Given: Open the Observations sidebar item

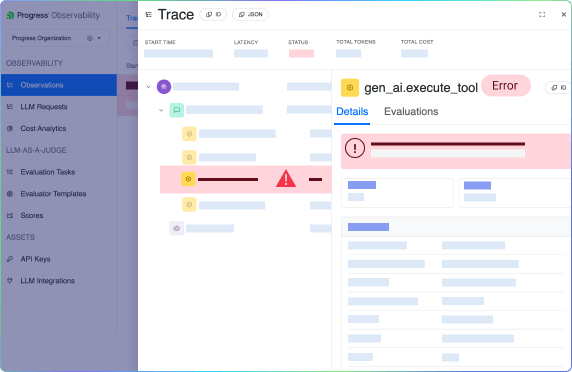Looking at the screenshot, I should tap(59, 85).
